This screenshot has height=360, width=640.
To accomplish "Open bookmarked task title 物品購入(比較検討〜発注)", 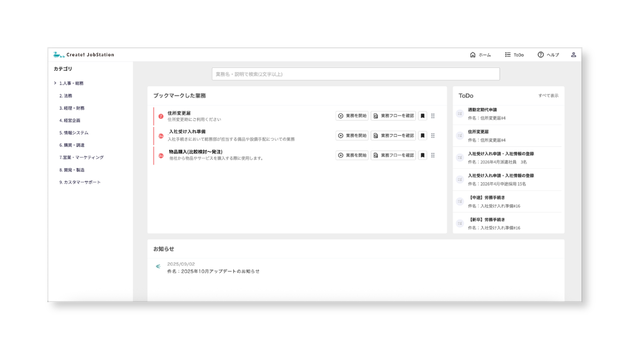I will tap(196, 151).
